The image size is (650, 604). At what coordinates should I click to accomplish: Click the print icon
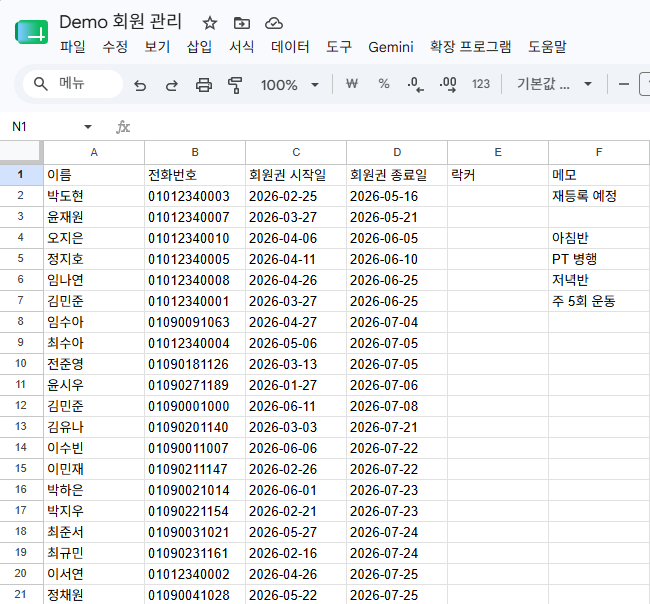coord(204,85)
